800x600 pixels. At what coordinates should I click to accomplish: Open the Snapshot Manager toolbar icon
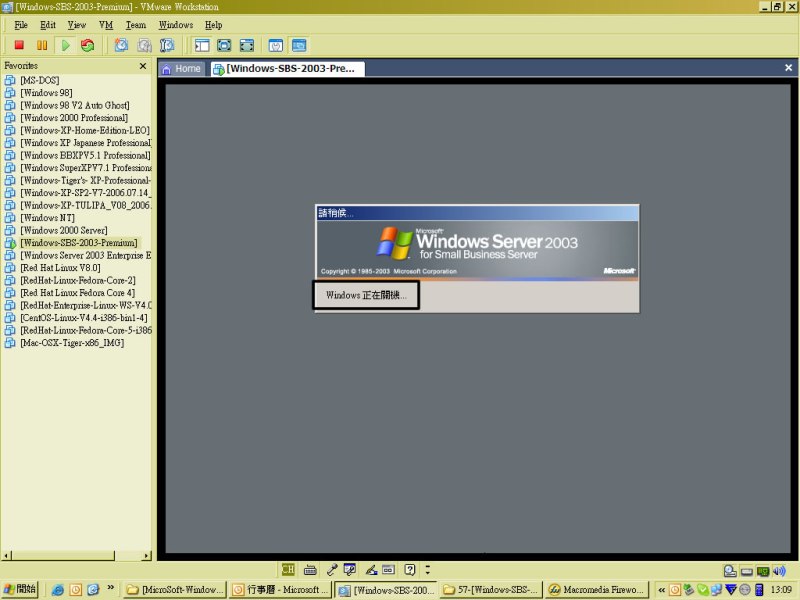(x=167, y=45)
